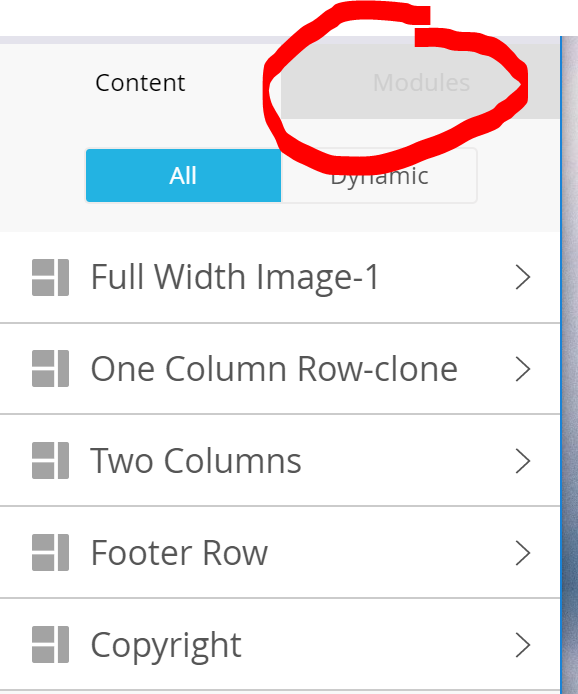Select the Copyright label
Screen dimensions: 578x694
coord(166,646)
